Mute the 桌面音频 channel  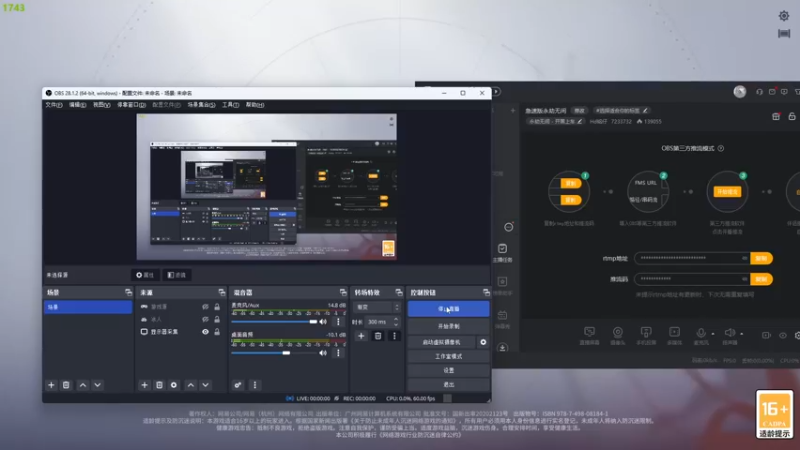click(323, 353)
